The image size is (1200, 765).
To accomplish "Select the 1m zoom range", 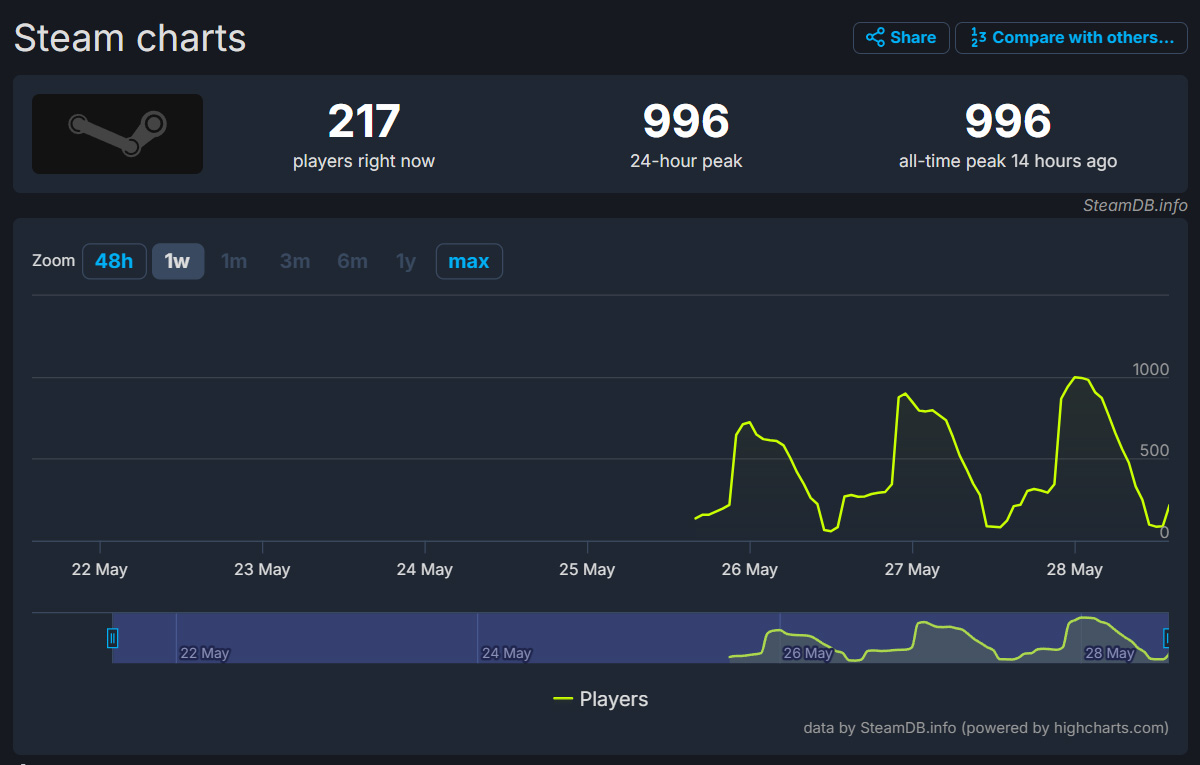I will (234, 261).
